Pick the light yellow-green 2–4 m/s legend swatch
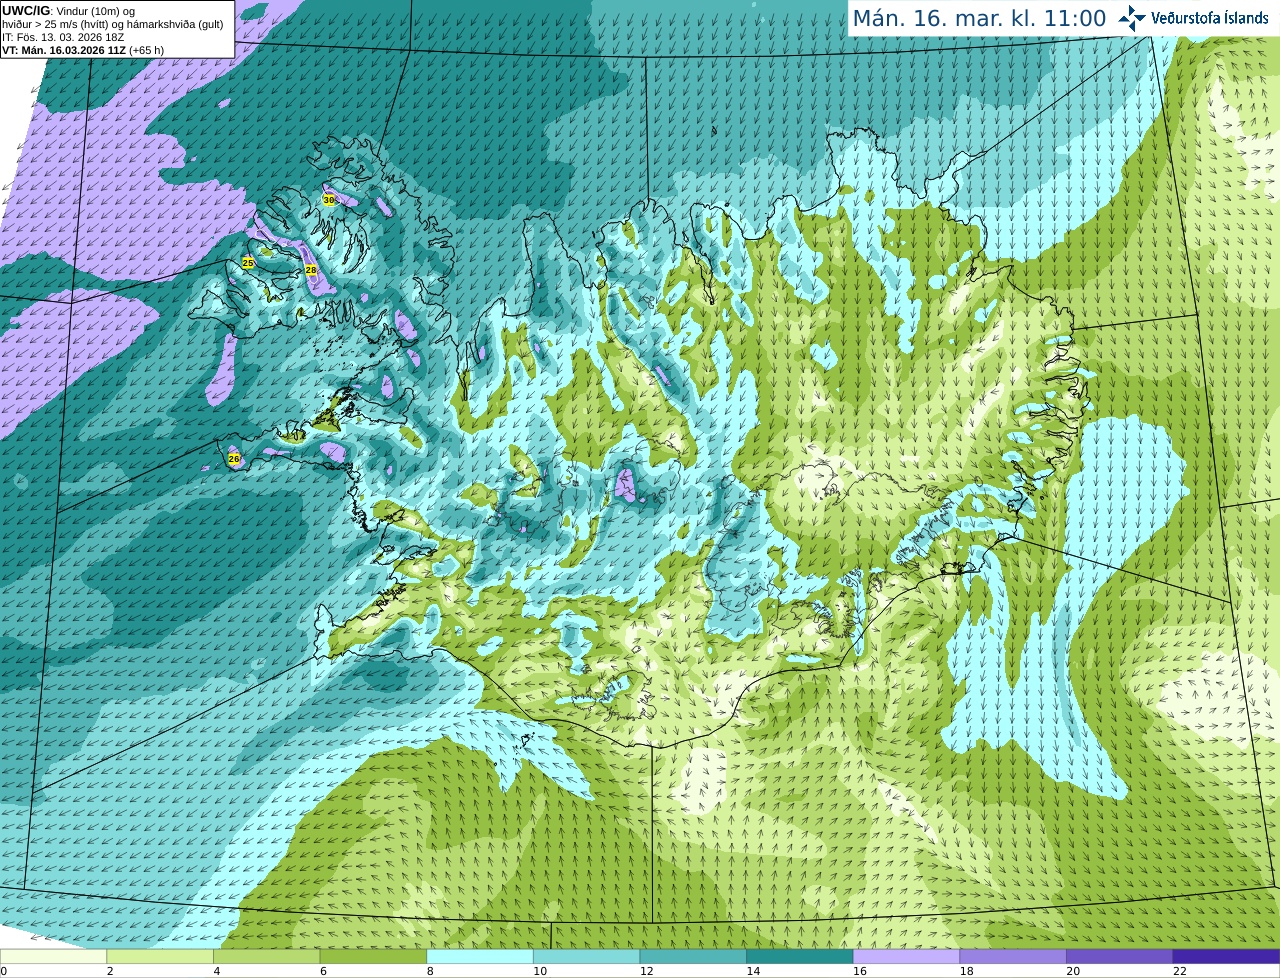 160,956
